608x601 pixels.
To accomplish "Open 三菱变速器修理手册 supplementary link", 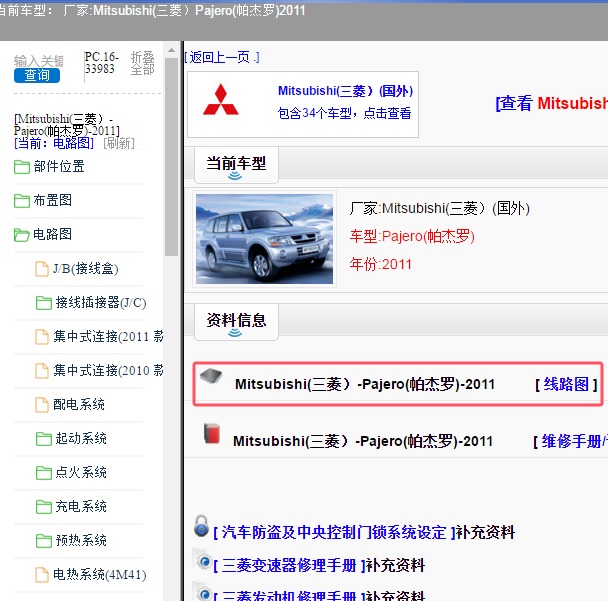I will (289, 565).
